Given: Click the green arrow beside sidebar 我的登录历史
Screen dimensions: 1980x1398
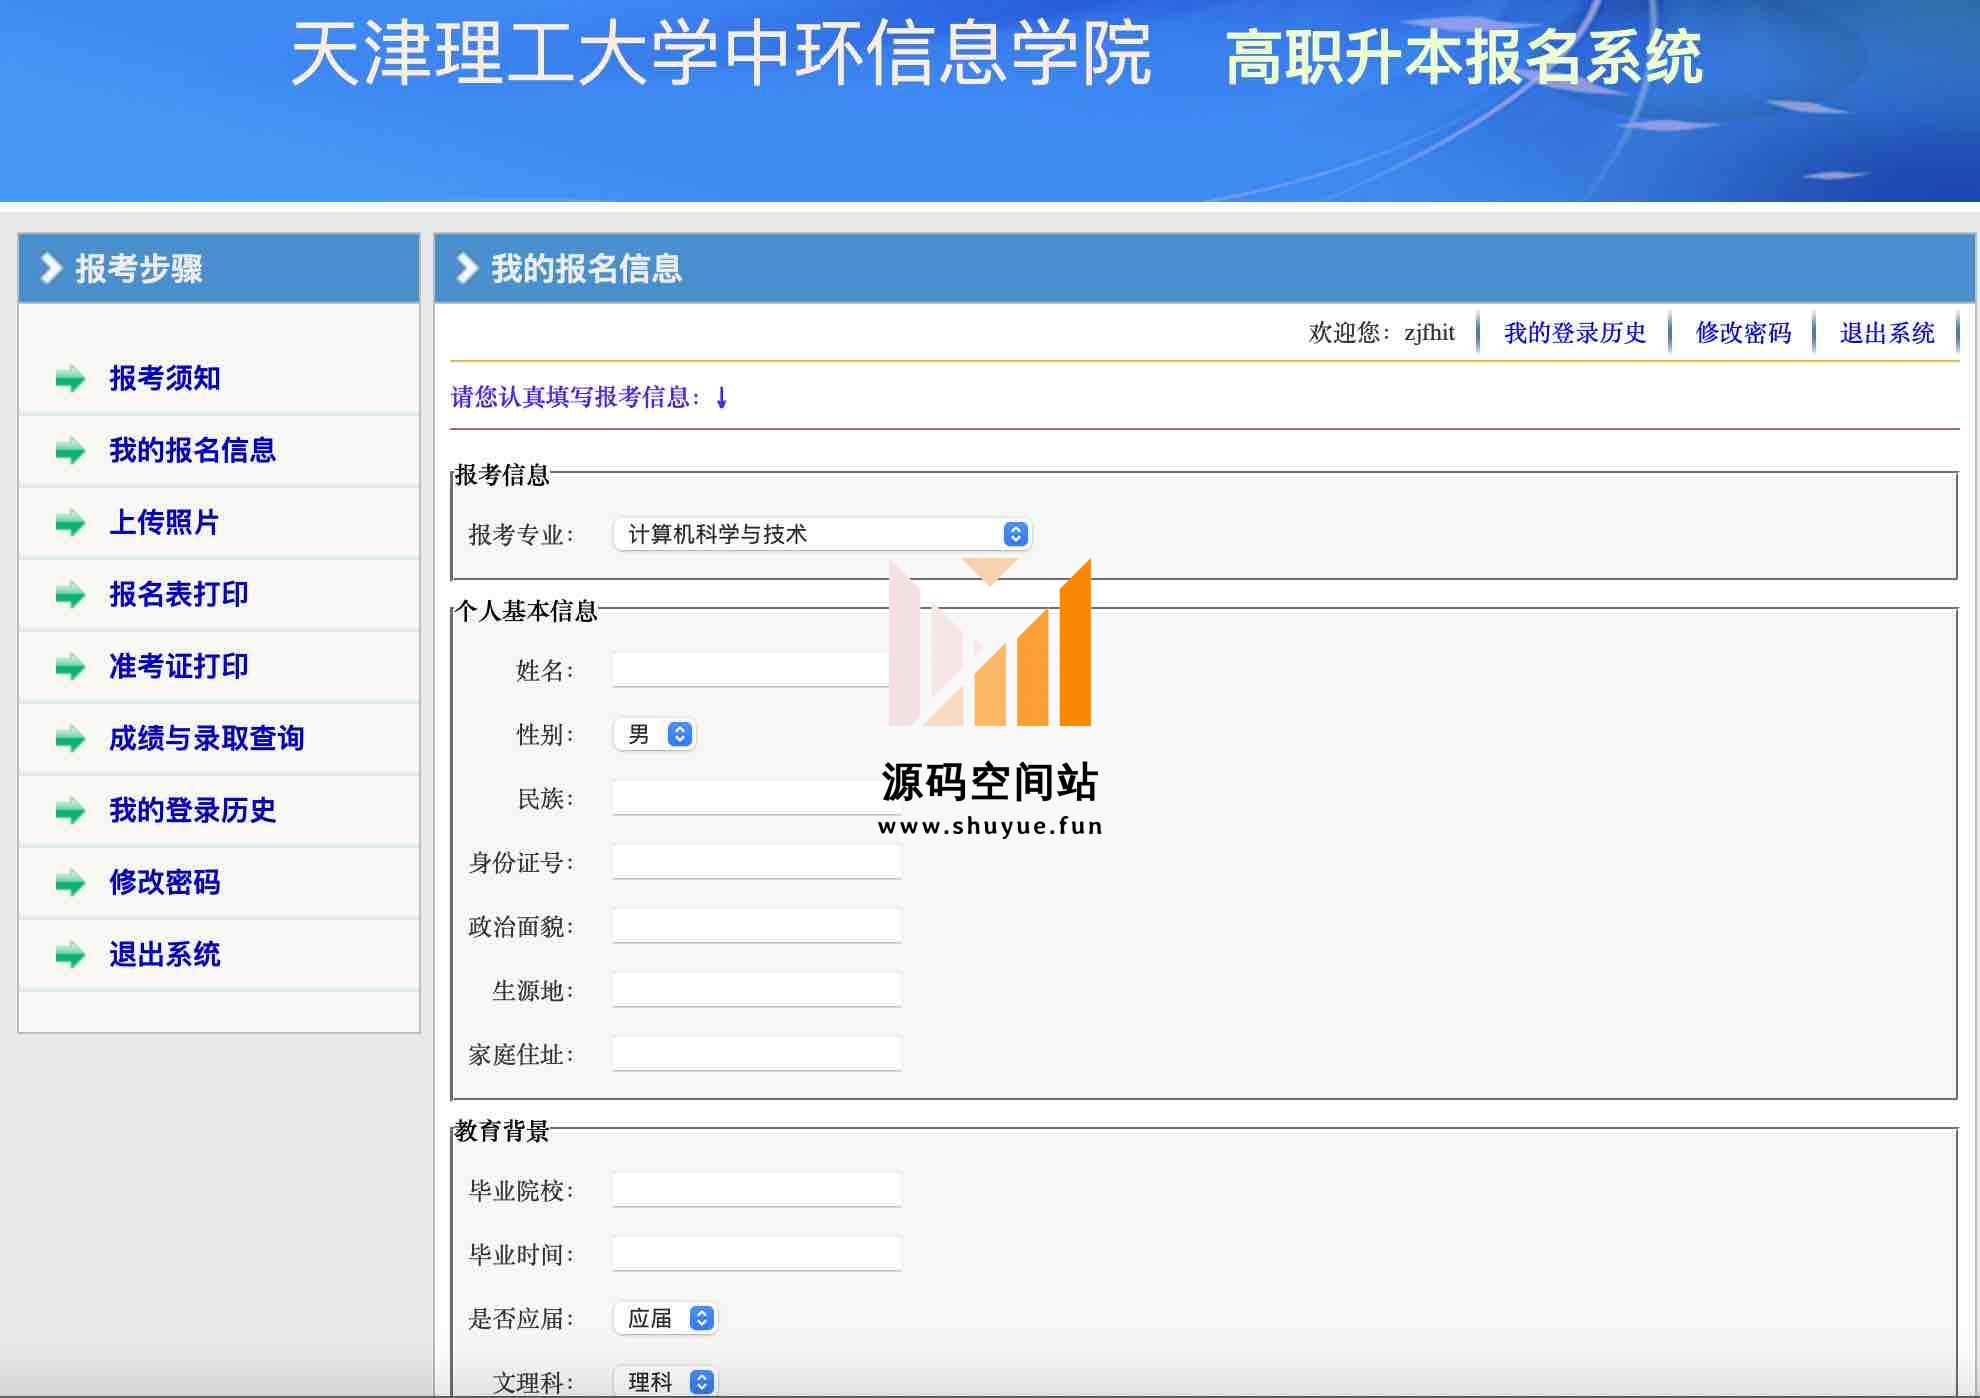Looking at the screenshot, I should (x=70, y=811).
